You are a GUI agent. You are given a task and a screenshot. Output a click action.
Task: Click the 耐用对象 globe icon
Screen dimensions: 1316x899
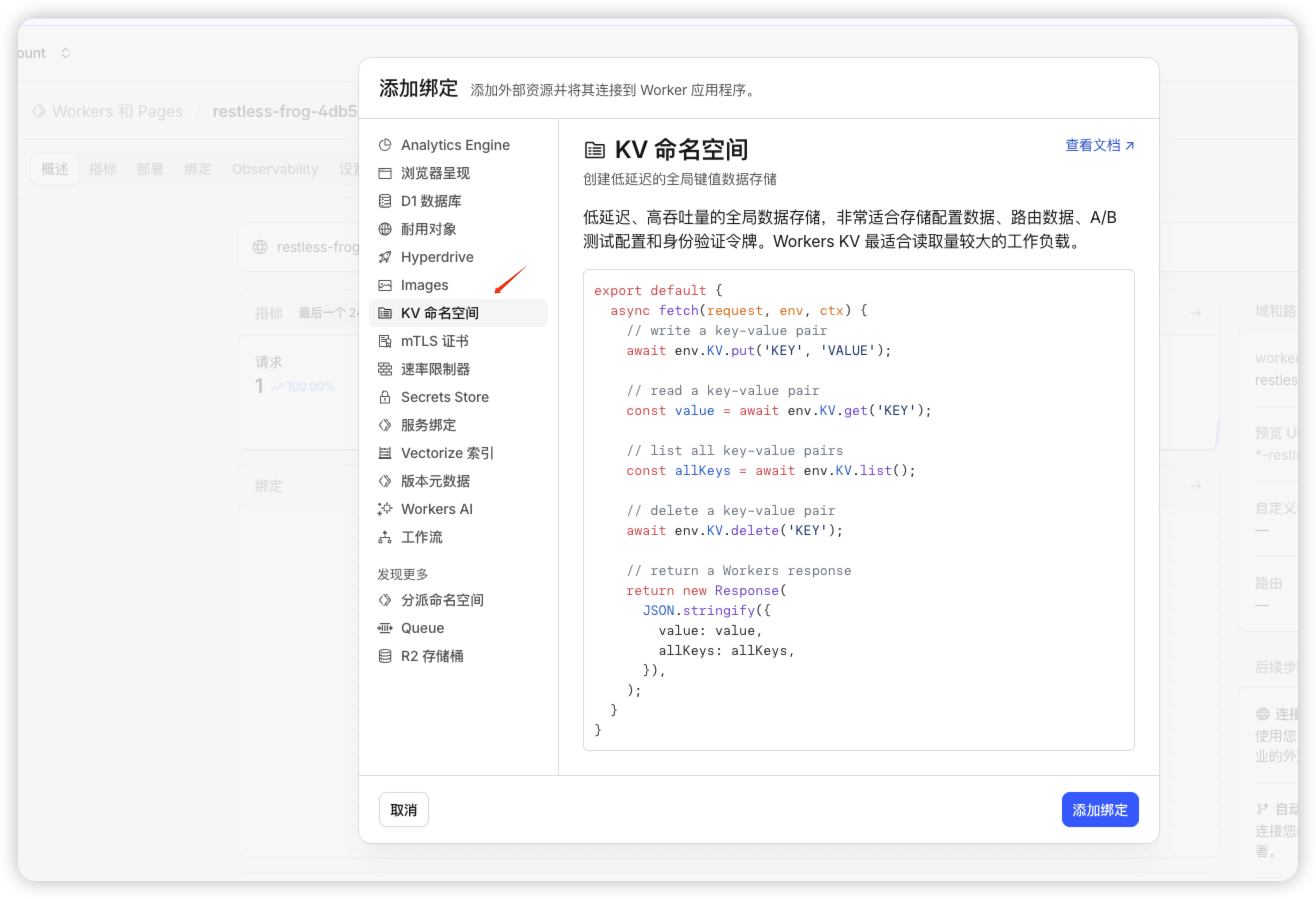point(385,229)
